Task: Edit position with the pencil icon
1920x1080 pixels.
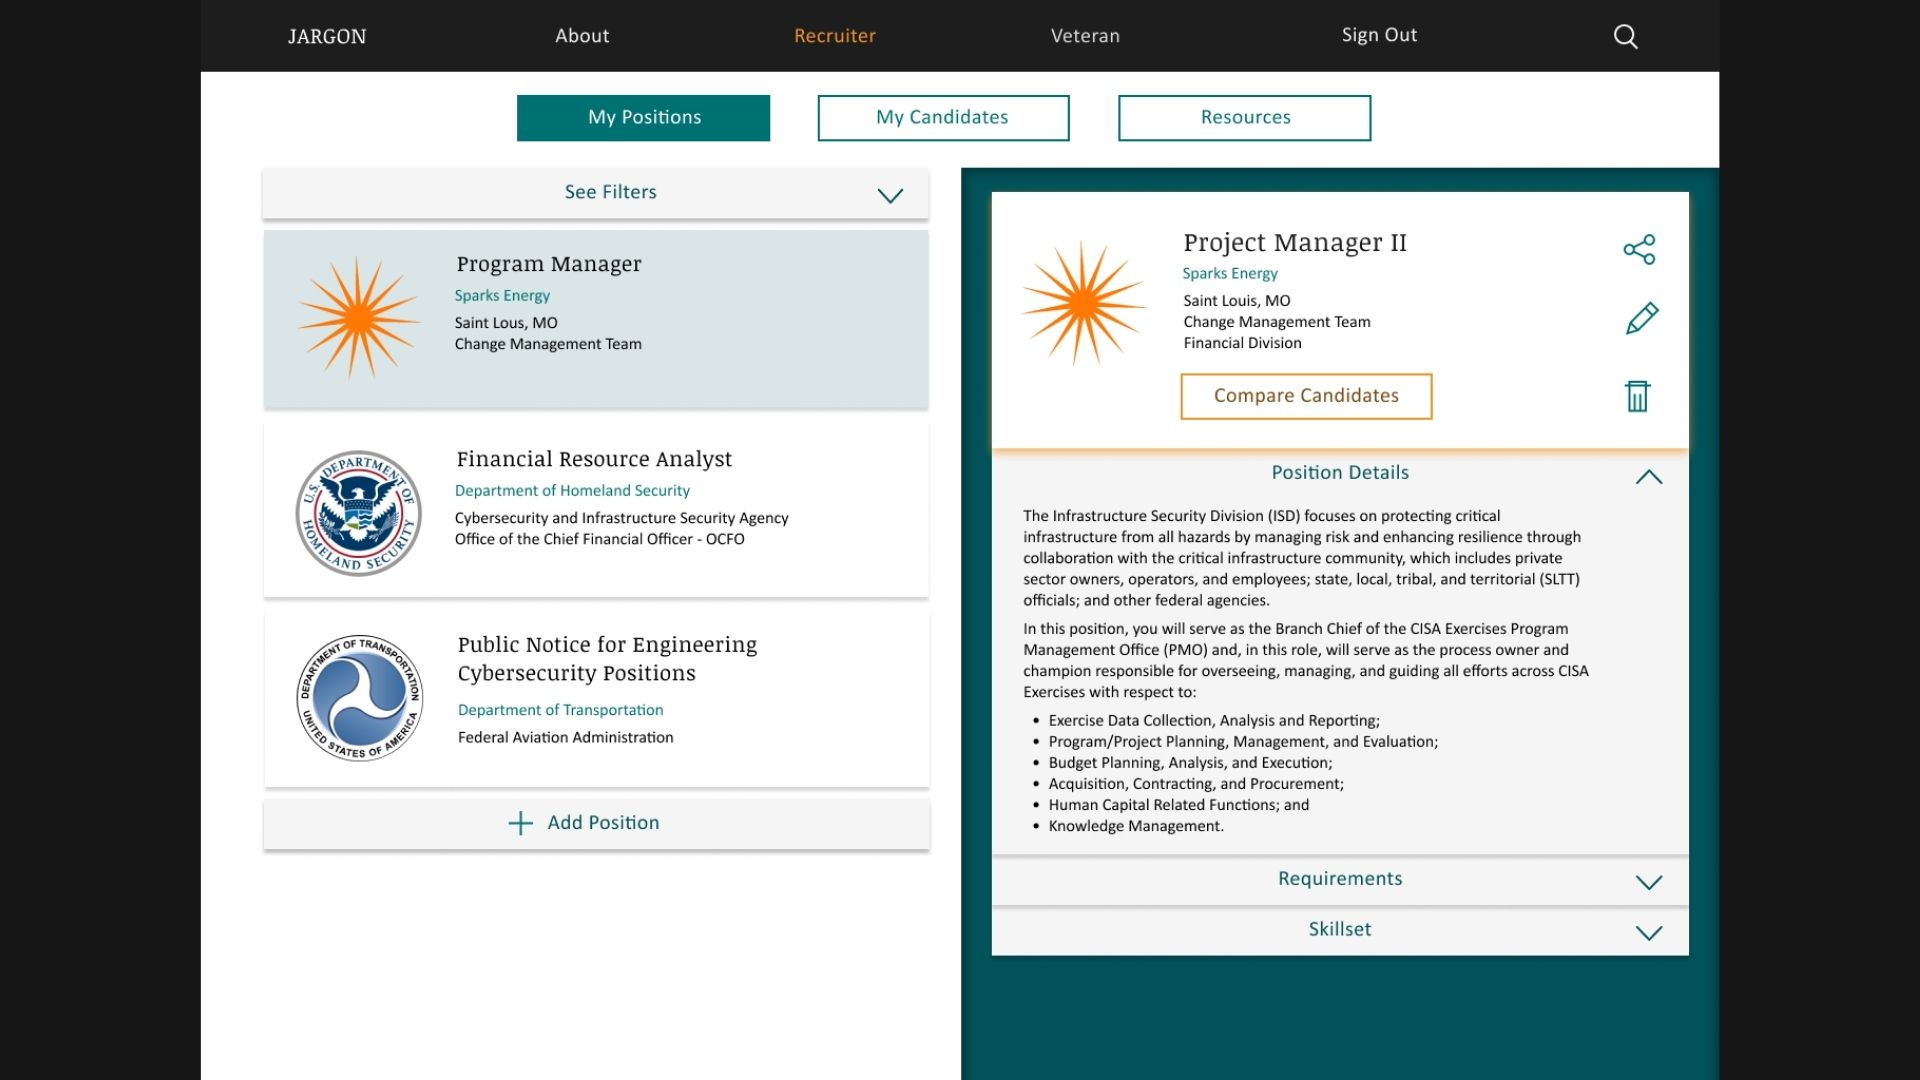Action: [x=1641, y=318]
